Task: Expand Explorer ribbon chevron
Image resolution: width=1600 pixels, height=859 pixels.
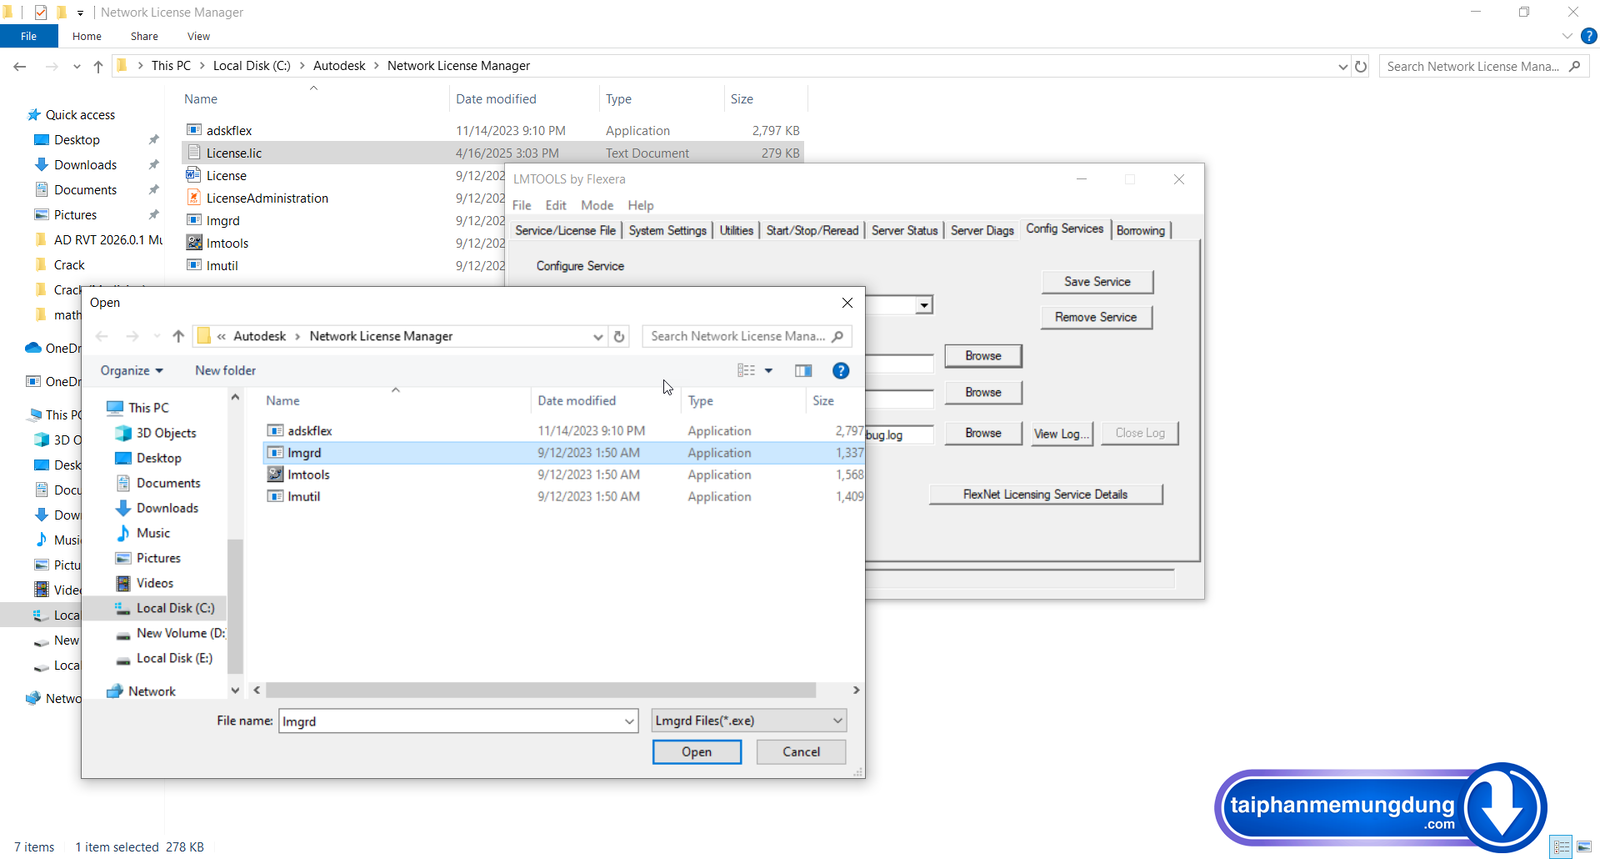Action: pyautogui.click(x=1567, y=36)
